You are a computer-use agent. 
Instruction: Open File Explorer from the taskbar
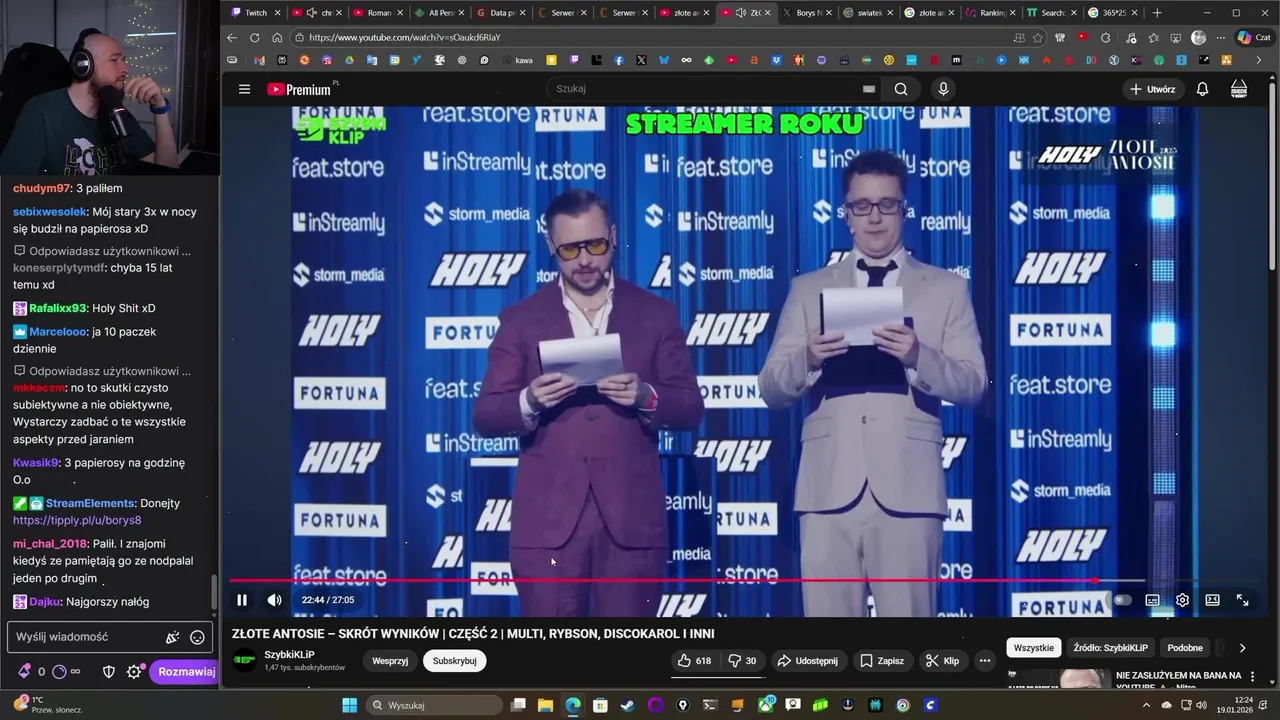(546, 705)
